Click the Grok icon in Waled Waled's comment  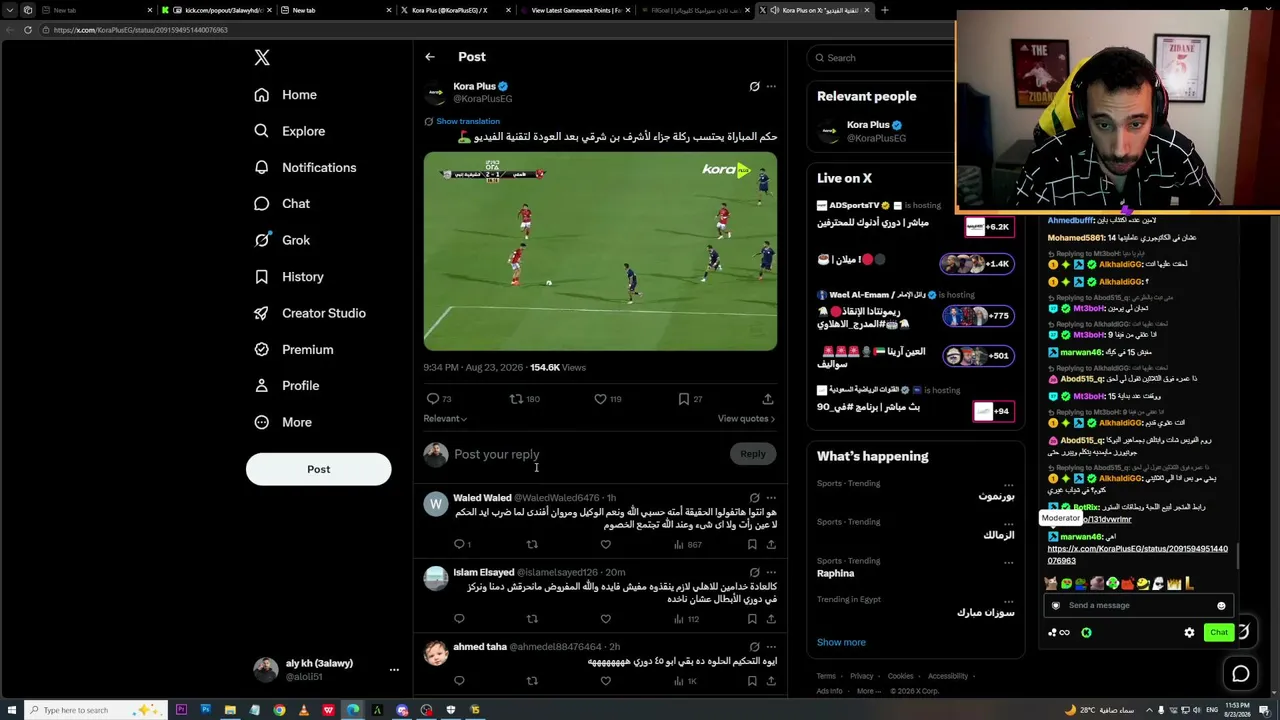point(755,497)
